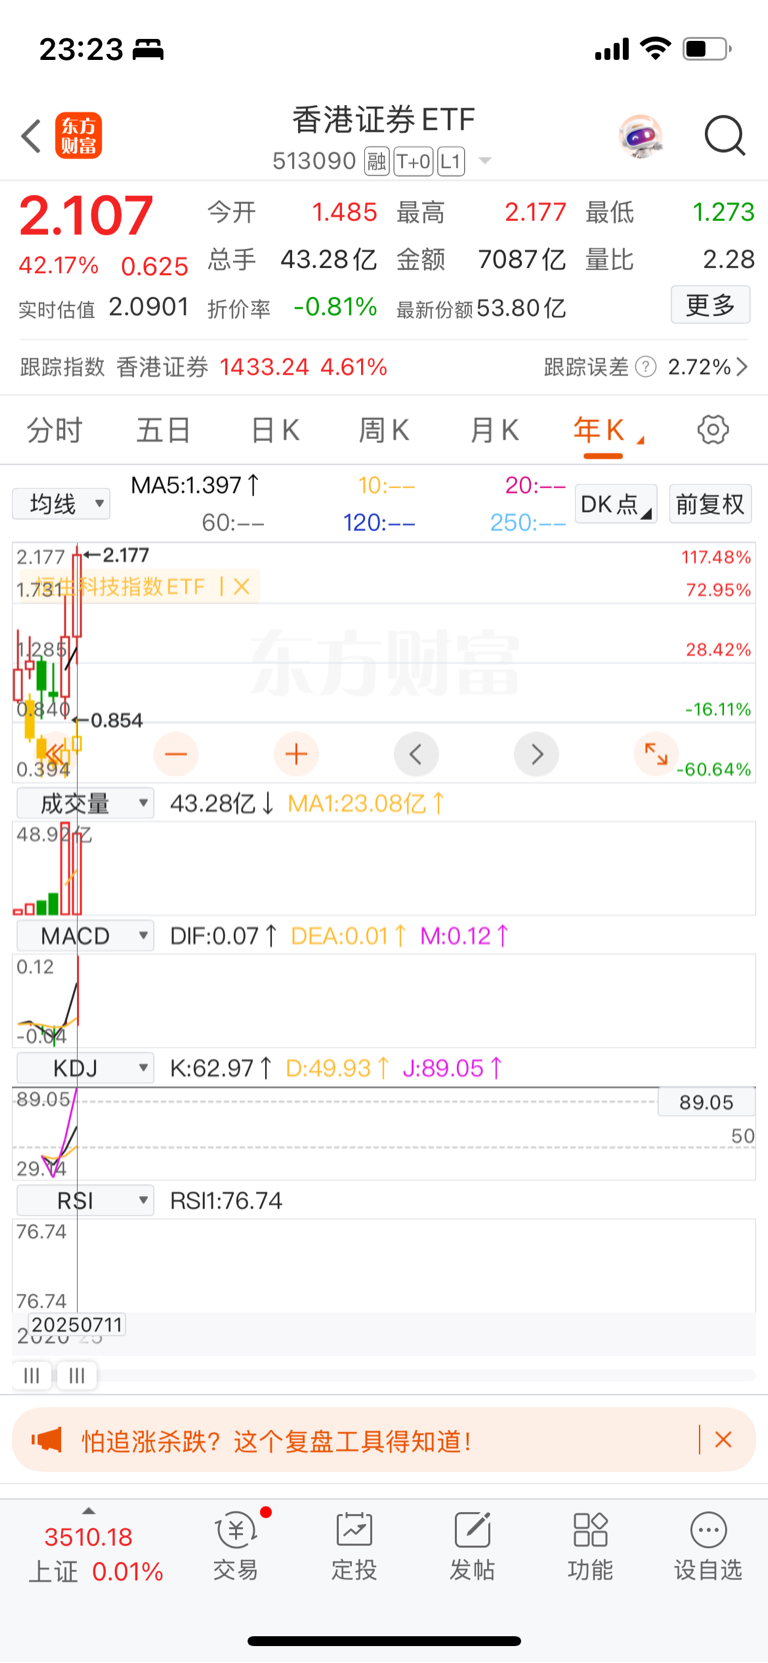The image size is (768, 1663).
Task: Switch to 日K tab
Action: [275, 430]
